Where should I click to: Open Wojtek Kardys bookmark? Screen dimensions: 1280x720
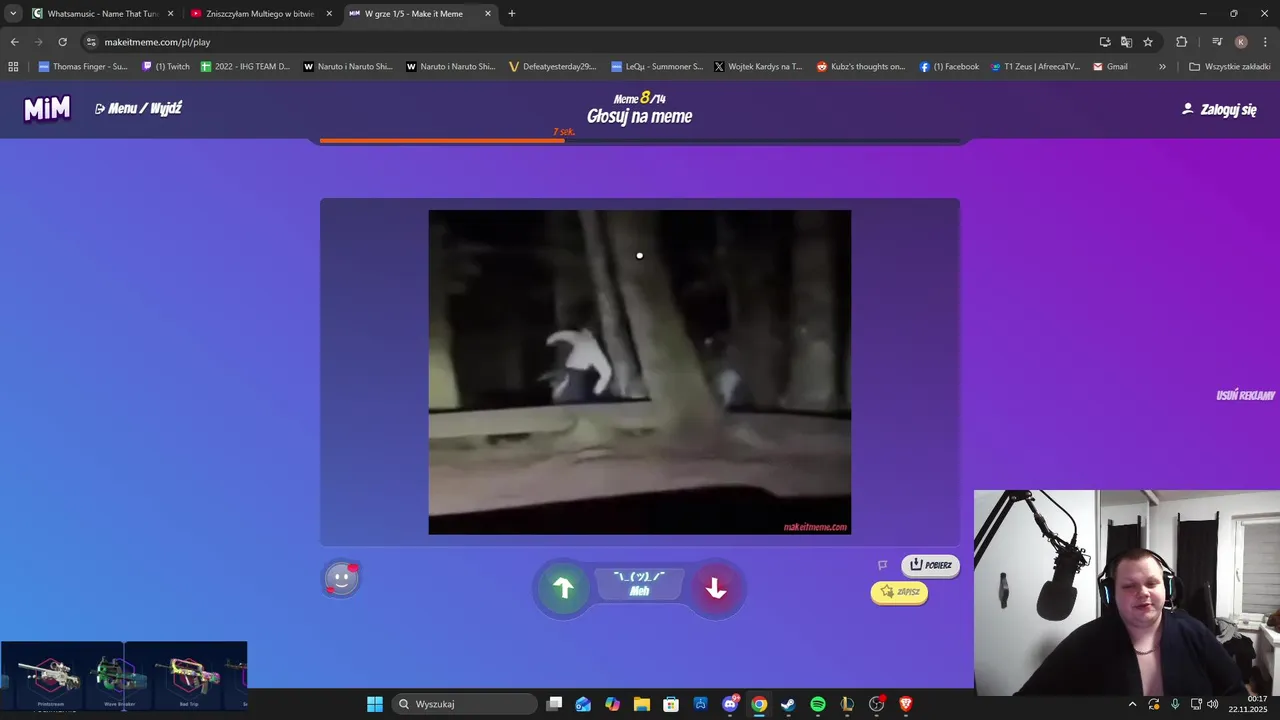pyautogui.click(x=758, y=67)
